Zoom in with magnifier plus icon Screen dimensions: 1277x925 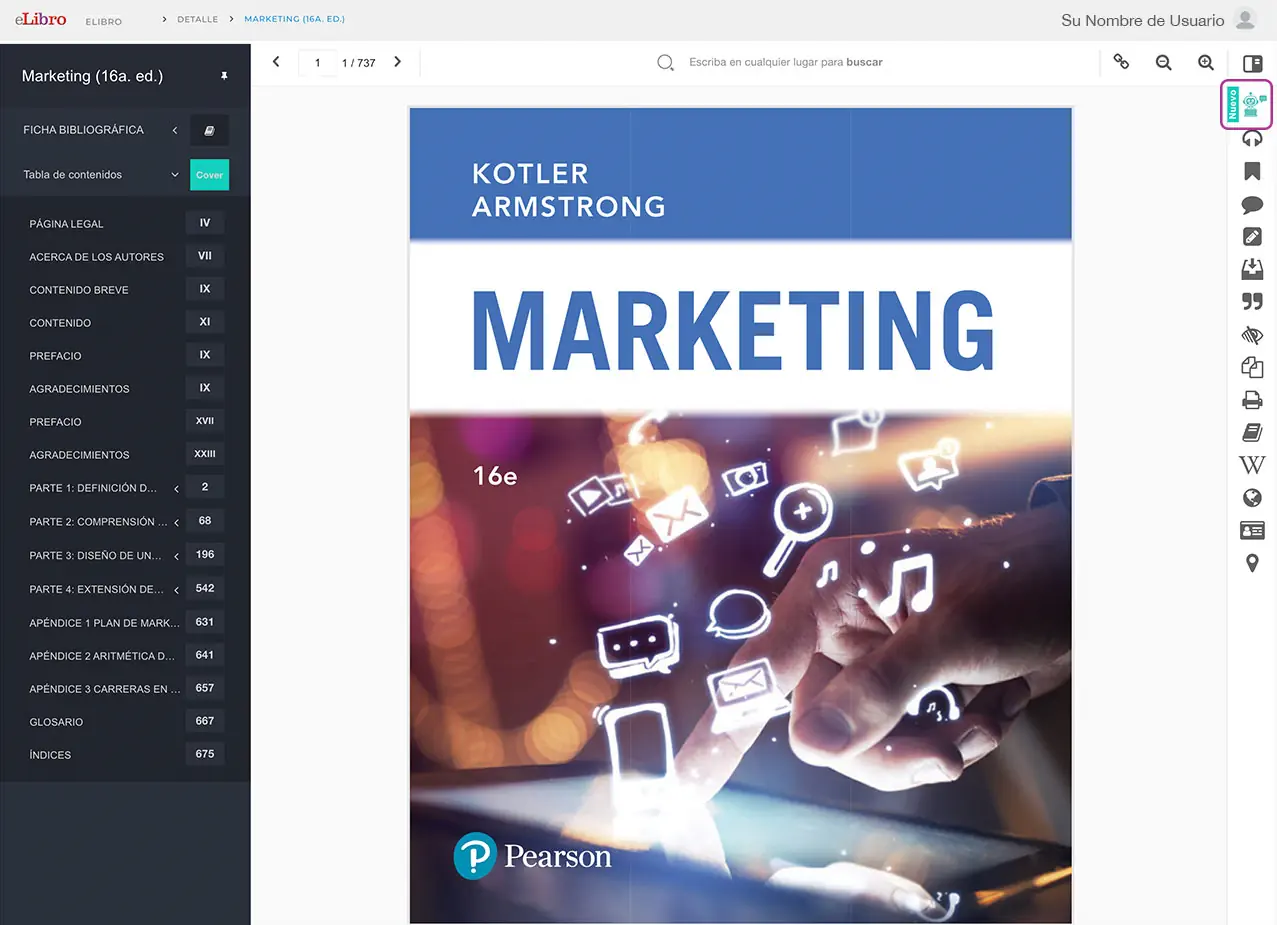(1206, 62)
